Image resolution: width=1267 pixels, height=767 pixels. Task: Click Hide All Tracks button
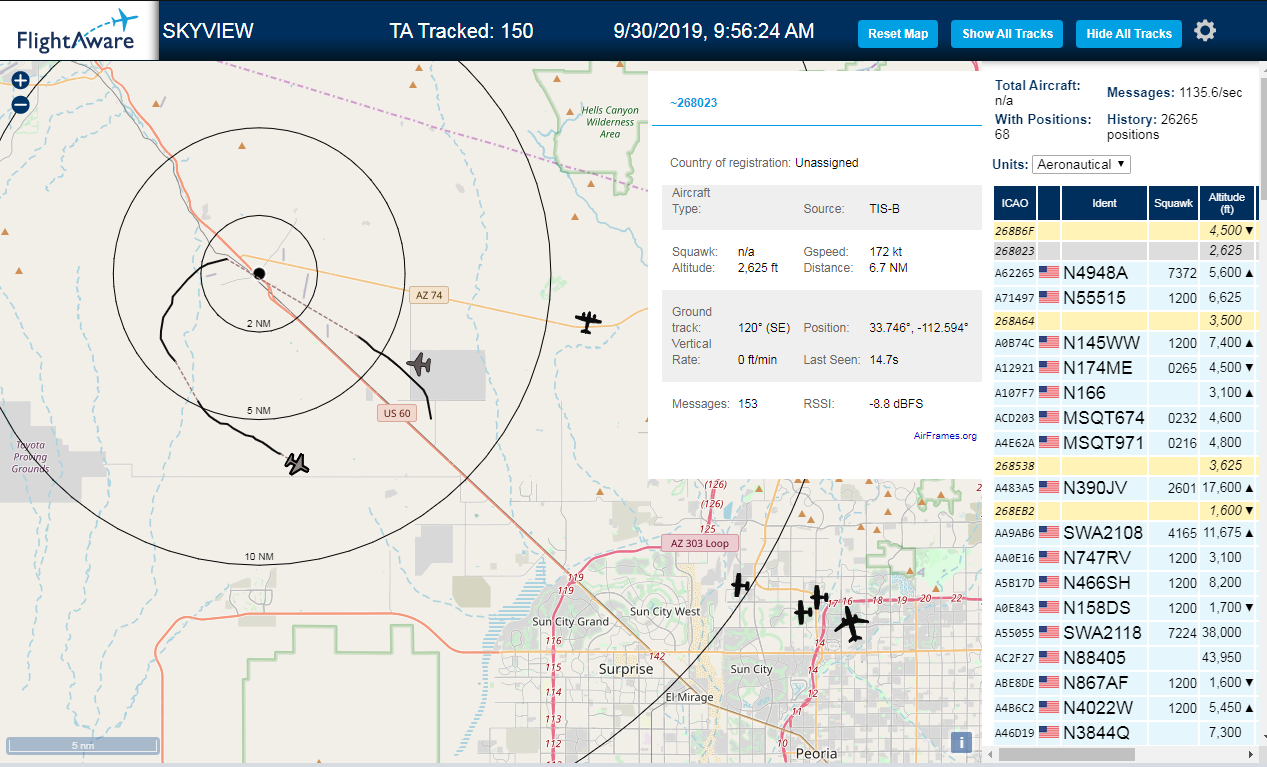click(x=1129, y=34)
